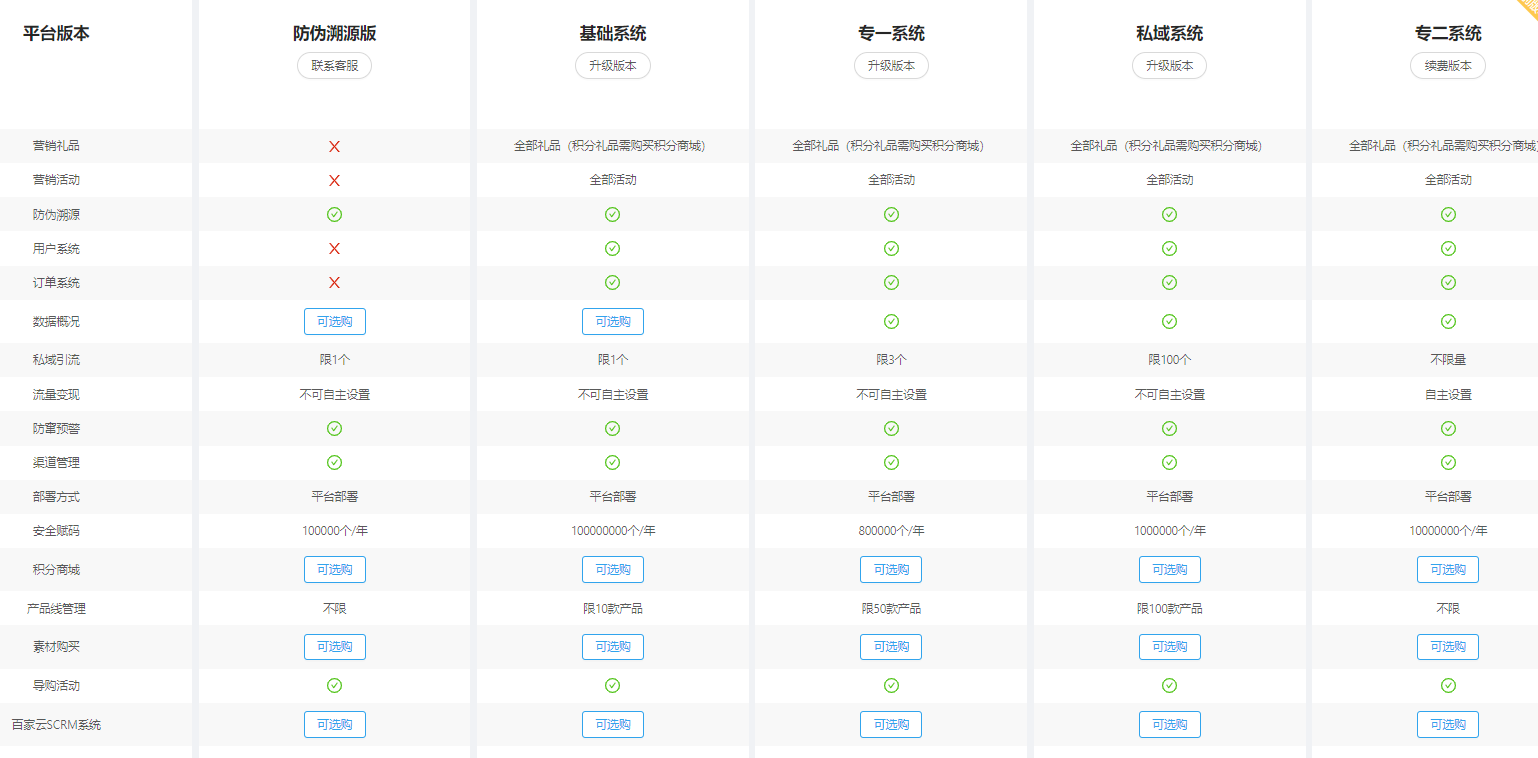Click 数据概况 checkmark in 专一系统 column

(891, 321)
